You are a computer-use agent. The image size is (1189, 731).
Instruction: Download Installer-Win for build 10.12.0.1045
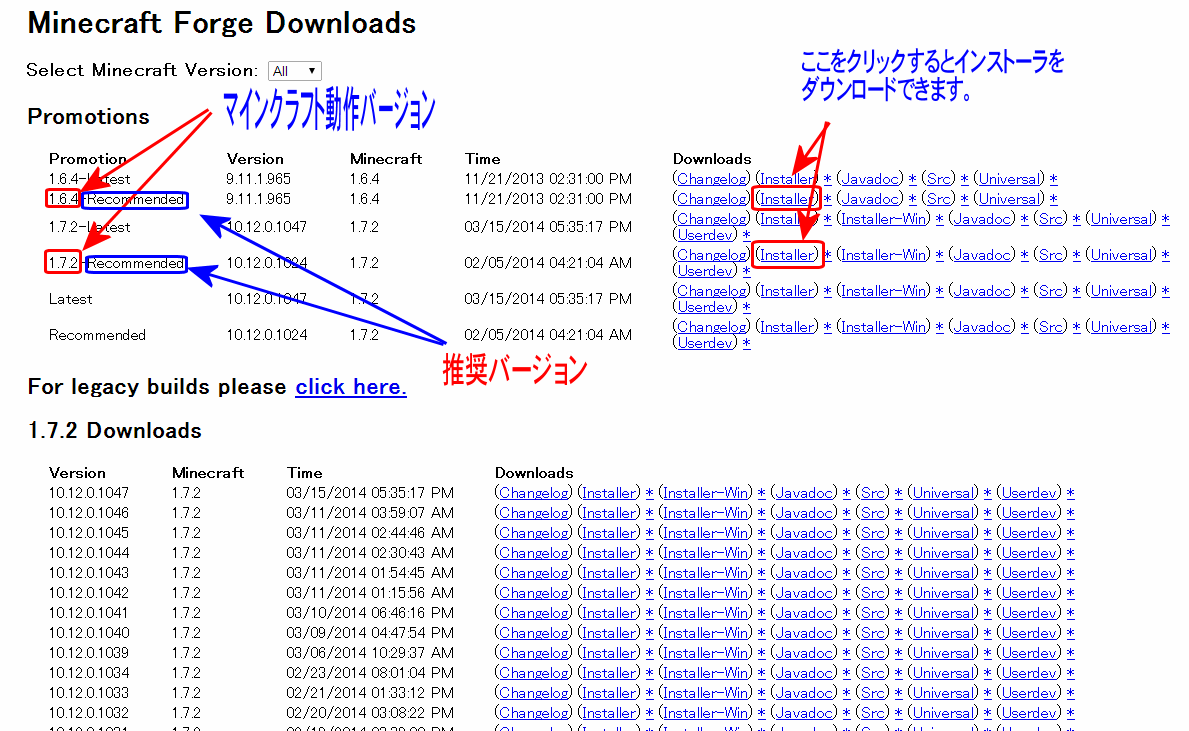coord(705,533)
